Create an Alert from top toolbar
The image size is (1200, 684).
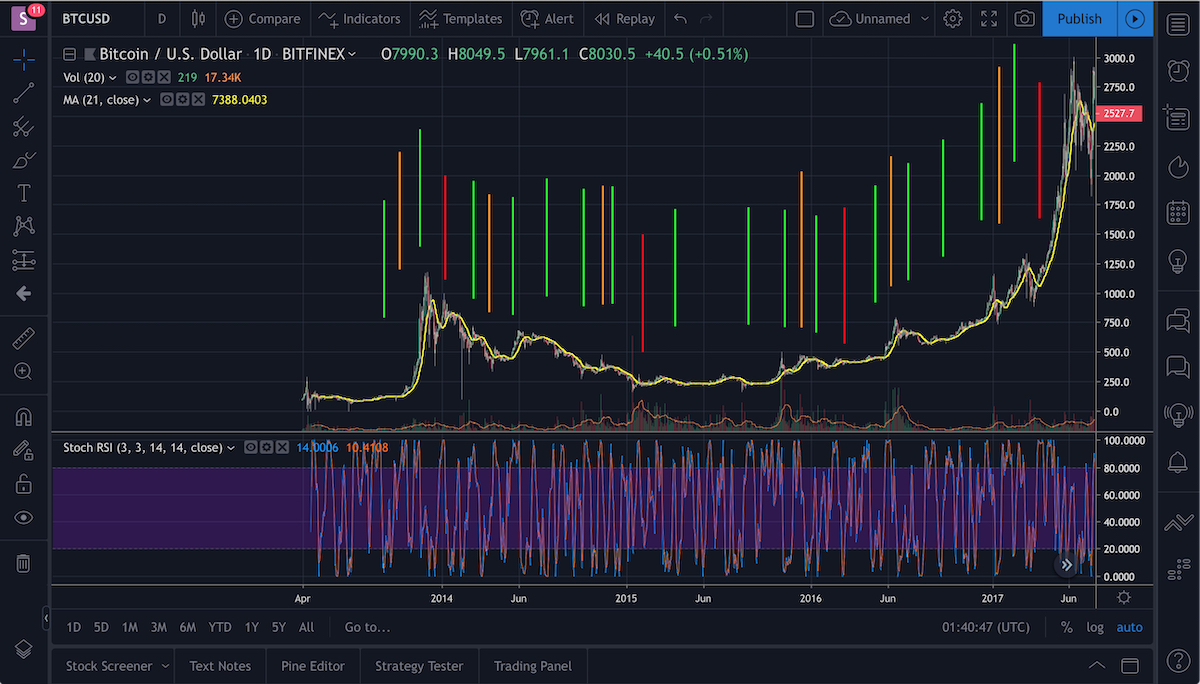[x=548, y=19]
